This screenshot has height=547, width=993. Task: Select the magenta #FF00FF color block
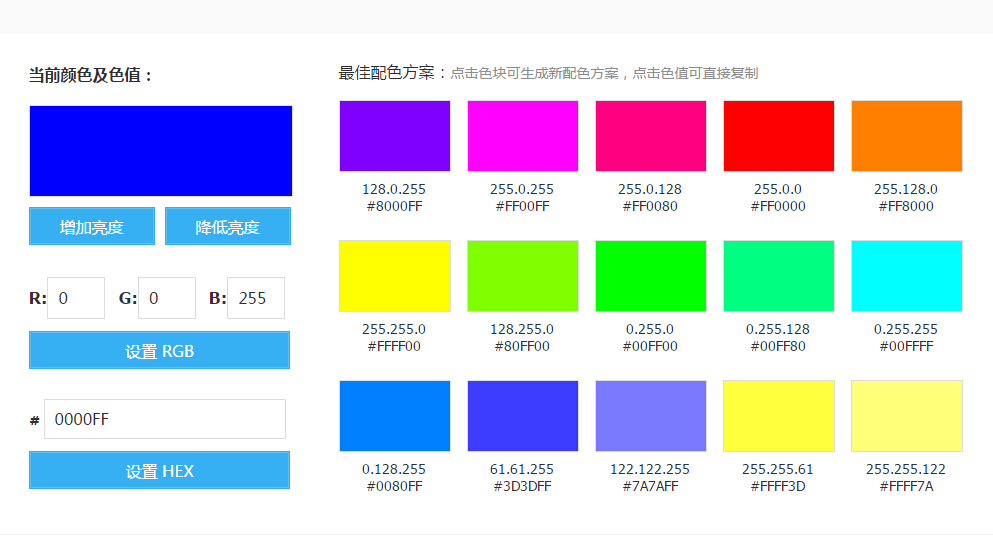(522, 136)
